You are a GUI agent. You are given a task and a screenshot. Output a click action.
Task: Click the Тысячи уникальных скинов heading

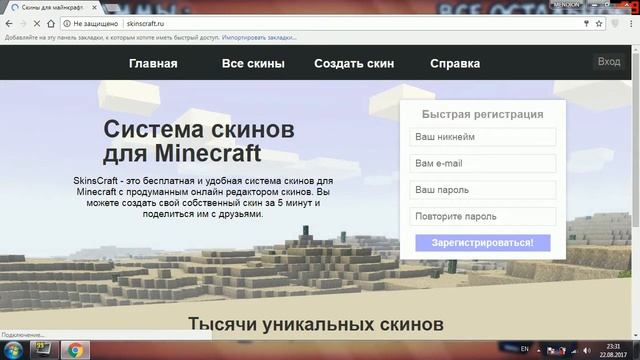pyautogui.click(x=316, y=324)
